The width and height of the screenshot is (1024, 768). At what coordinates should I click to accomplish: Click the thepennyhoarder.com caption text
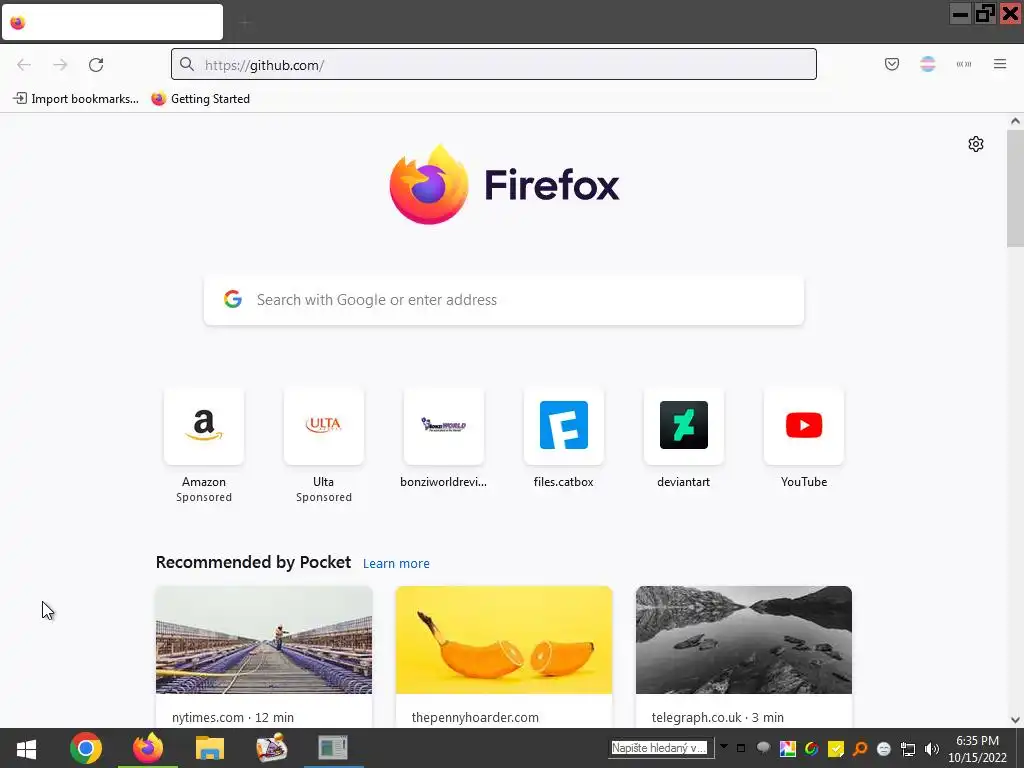pos(475,717)
